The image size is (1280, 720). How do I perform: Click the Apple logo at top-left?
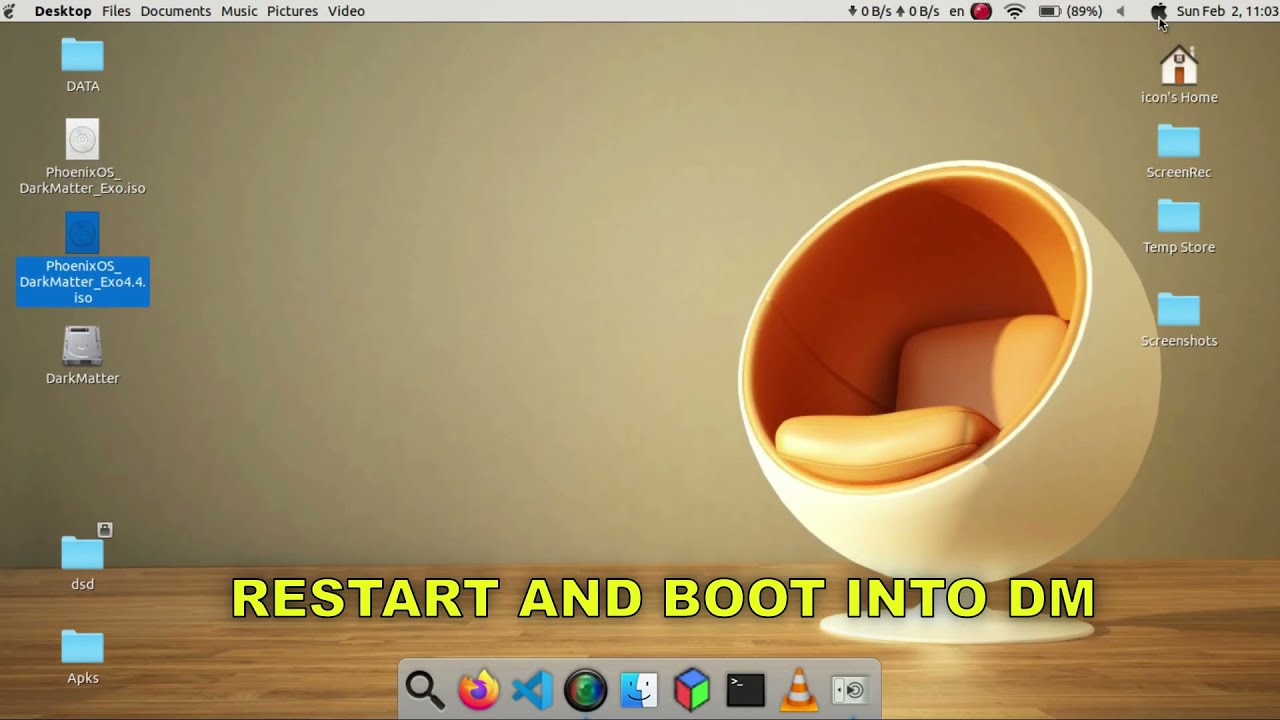(10, 11)
